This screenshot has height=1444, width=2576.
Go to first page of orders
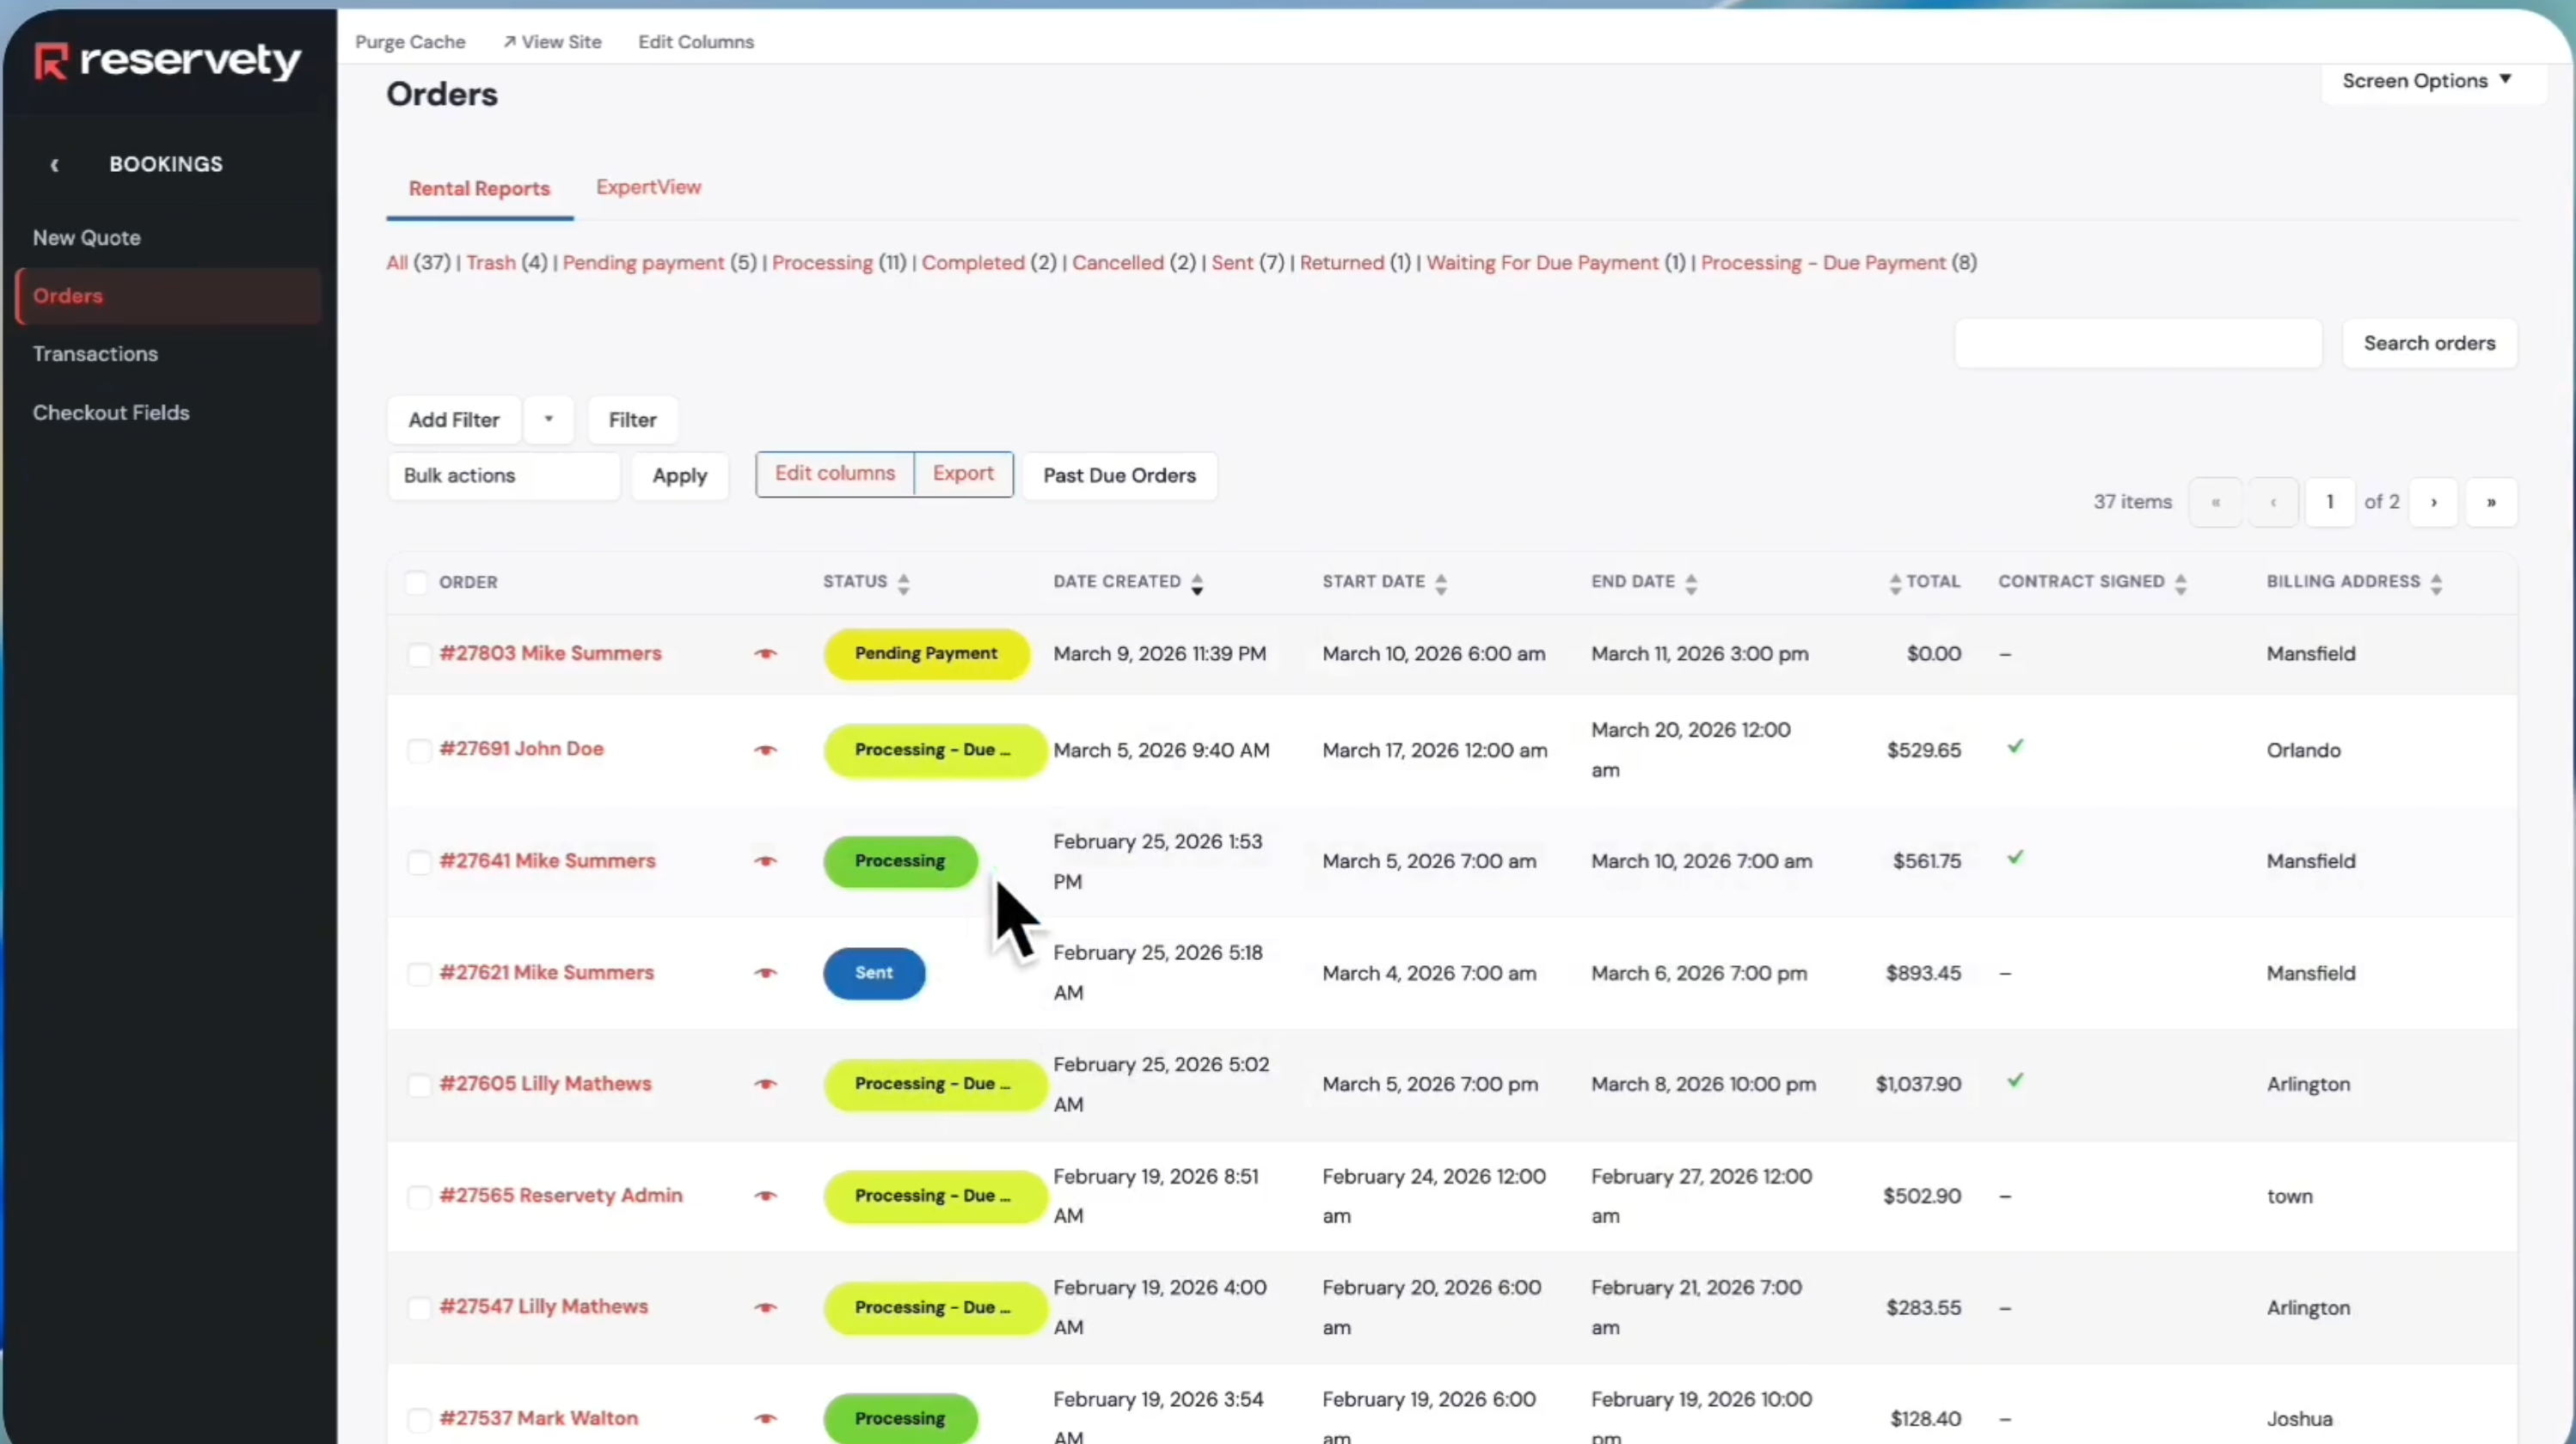tap(2216, 502)
